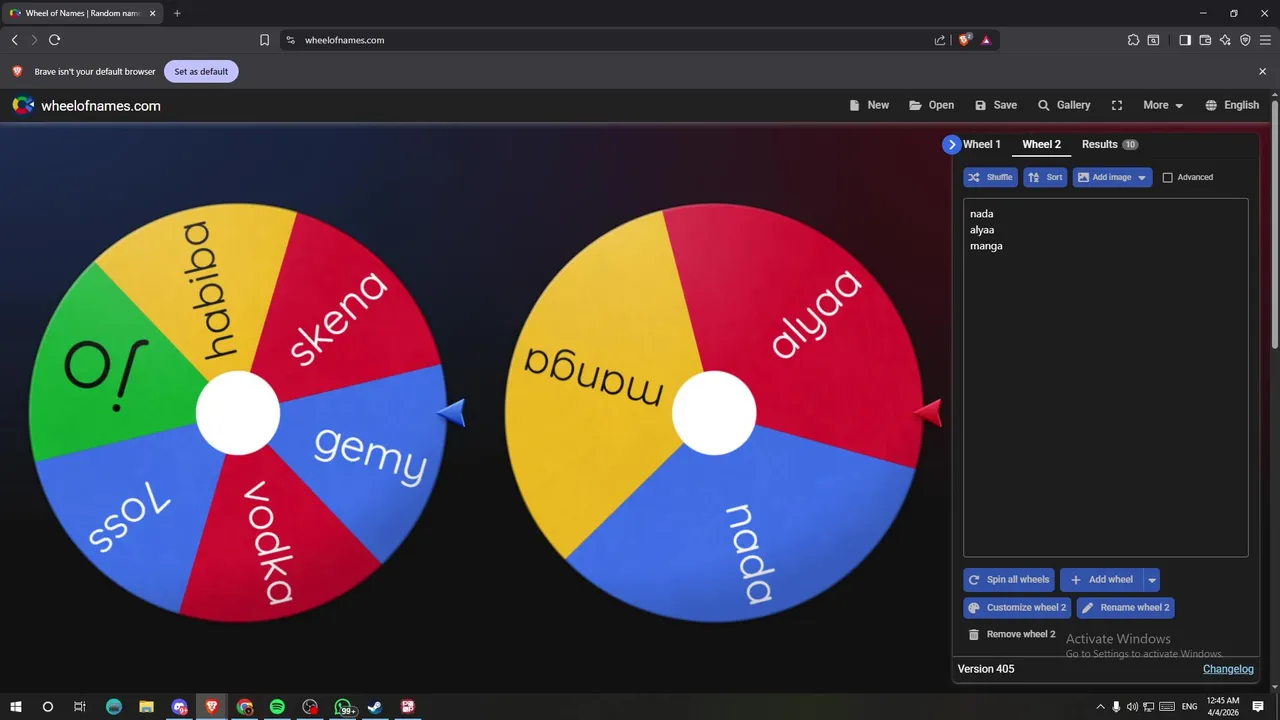Shuffle the wheel entries
This screenshot has width=1280, height=720.
point(990,177)
